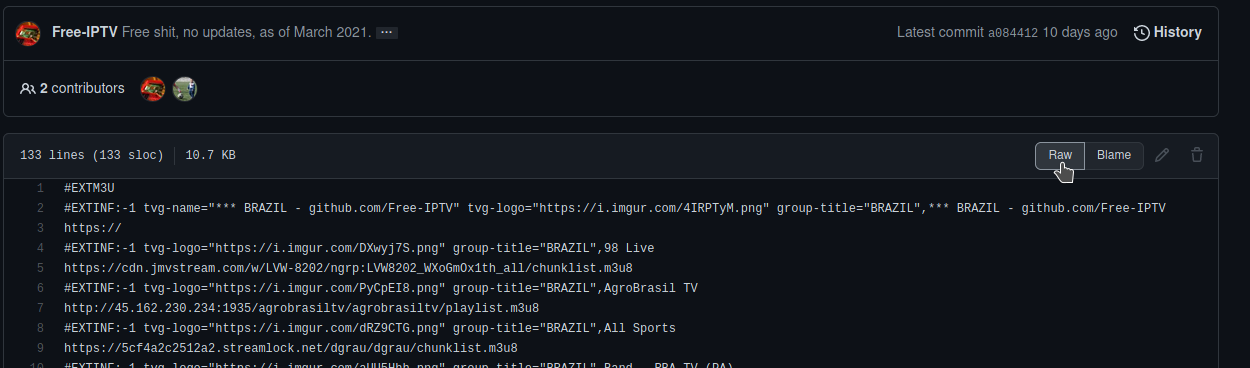This screenshot has height=368, width=1250.
Task: Expand the commit message ellipsis
Action: tap(387, 33)
